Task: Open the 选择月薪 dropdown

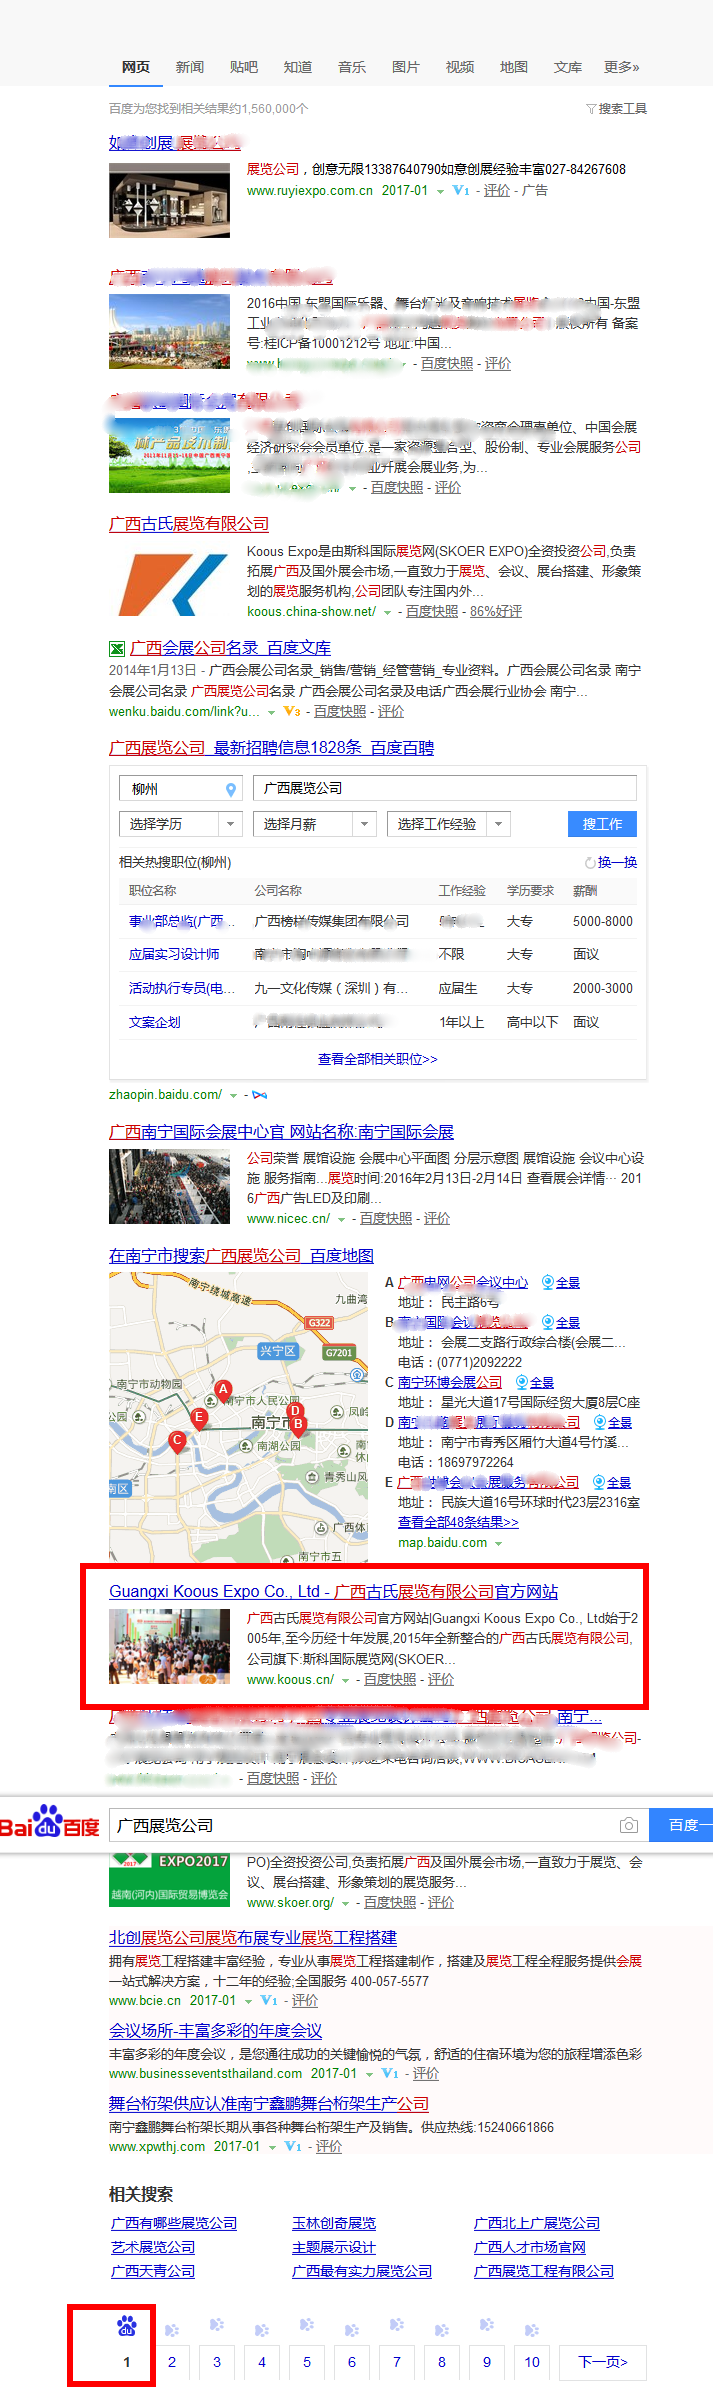Action: [x=315, y=824]
